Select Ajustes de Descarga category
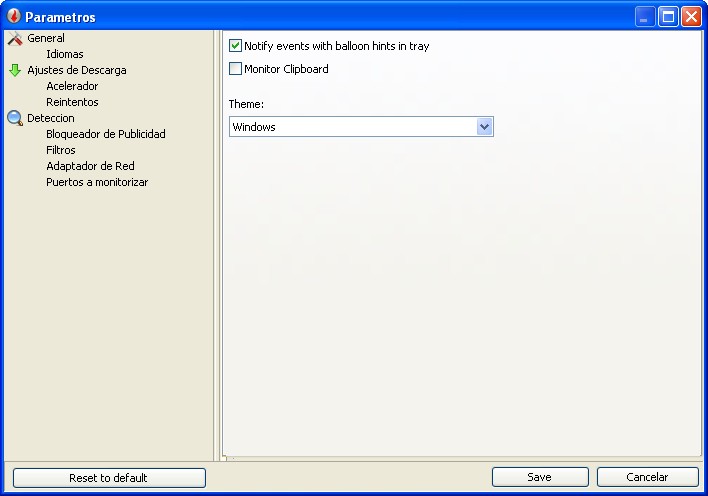The height and width of the screenshot is (496, 708). (77, 70)
